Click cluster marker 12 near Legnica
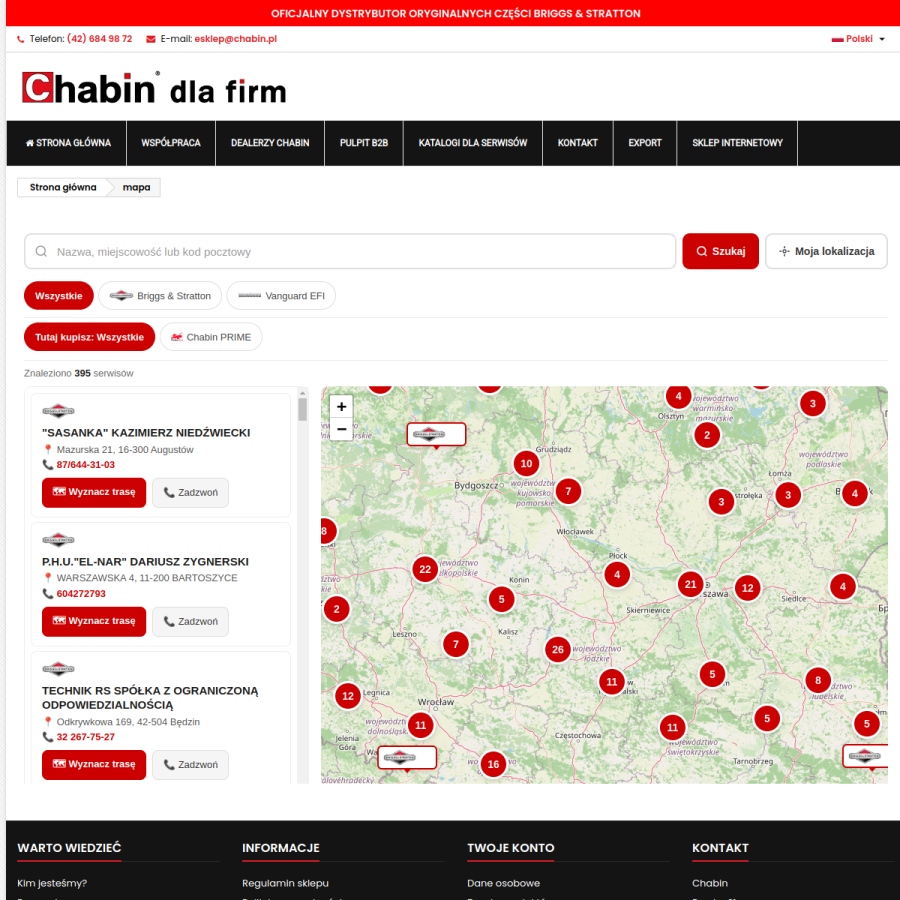 [x=348, y=696]
